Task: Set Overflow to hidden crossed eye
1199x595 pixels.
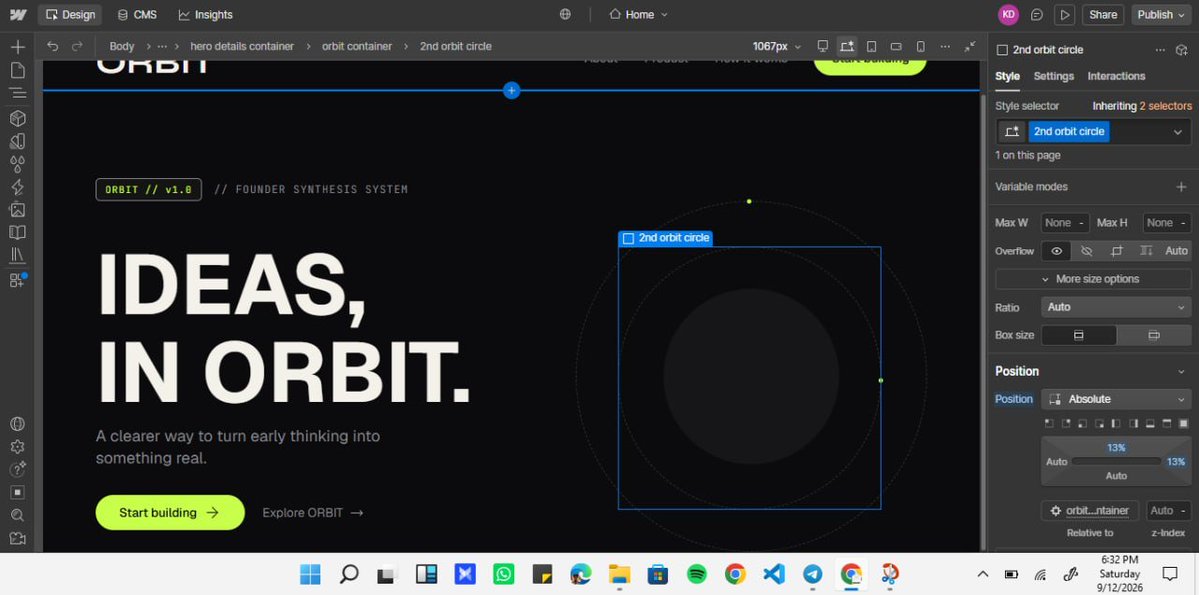Action: pyautogui.click(x=1086, y=251)
